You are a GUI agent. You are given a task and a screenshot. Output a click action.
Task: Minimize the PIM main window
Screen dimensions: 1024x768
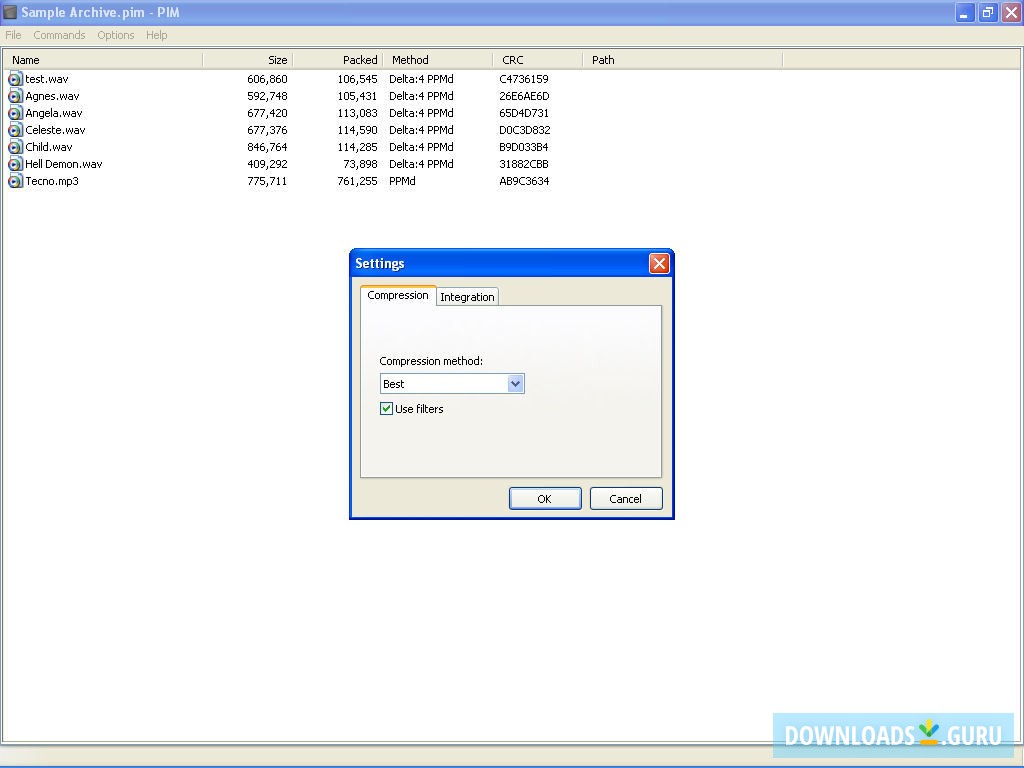click(965, 12)
